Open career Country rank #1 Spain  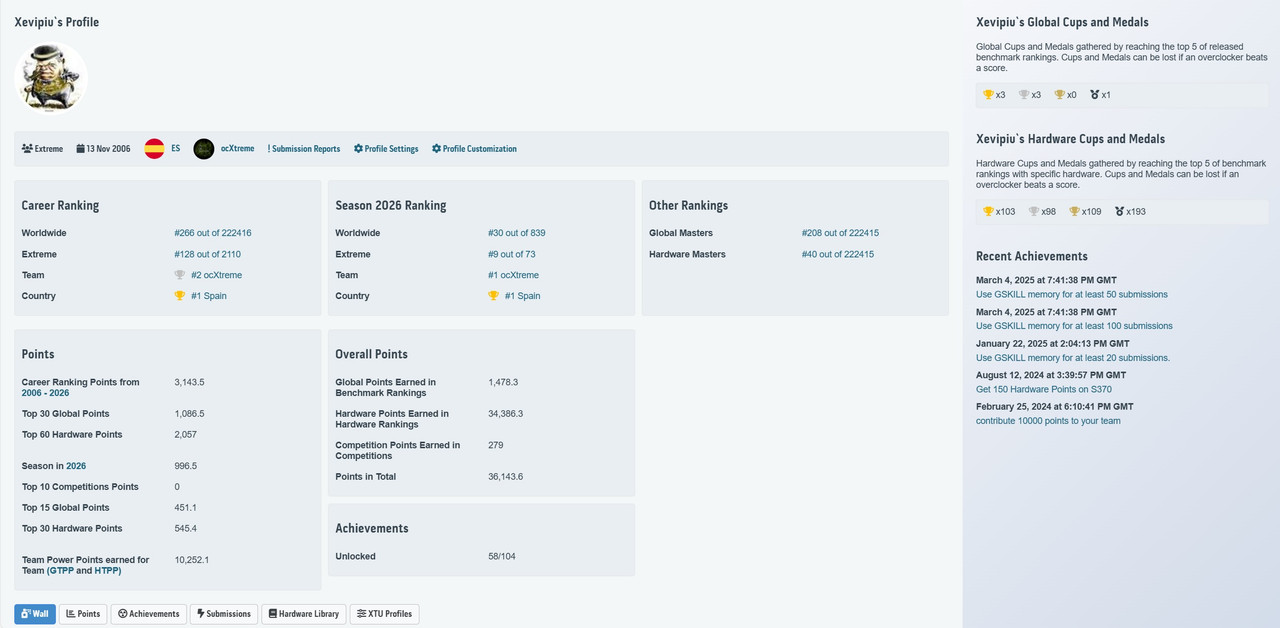tap(209, 296)
